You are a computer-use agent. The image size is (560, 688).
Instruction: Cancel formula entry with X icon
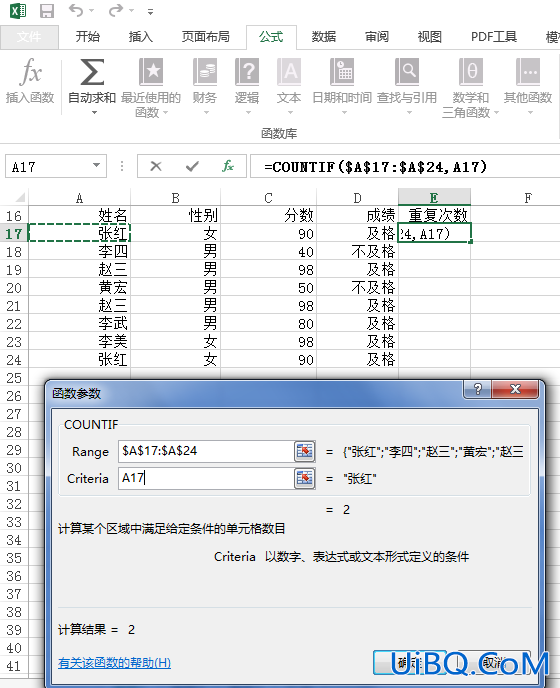point(156,166)
